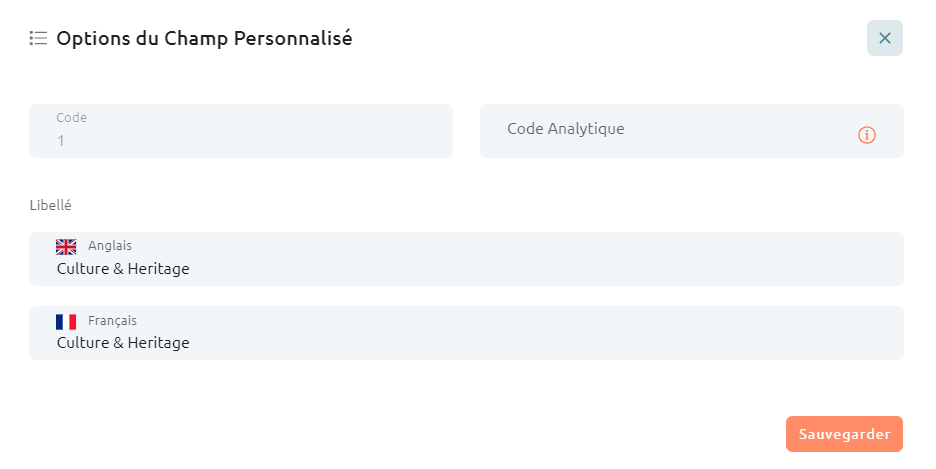Close the Options du Champ Personnalisé dialog
Image resolution: width=936 pixels, height=469 pixels.
point(885,38)
